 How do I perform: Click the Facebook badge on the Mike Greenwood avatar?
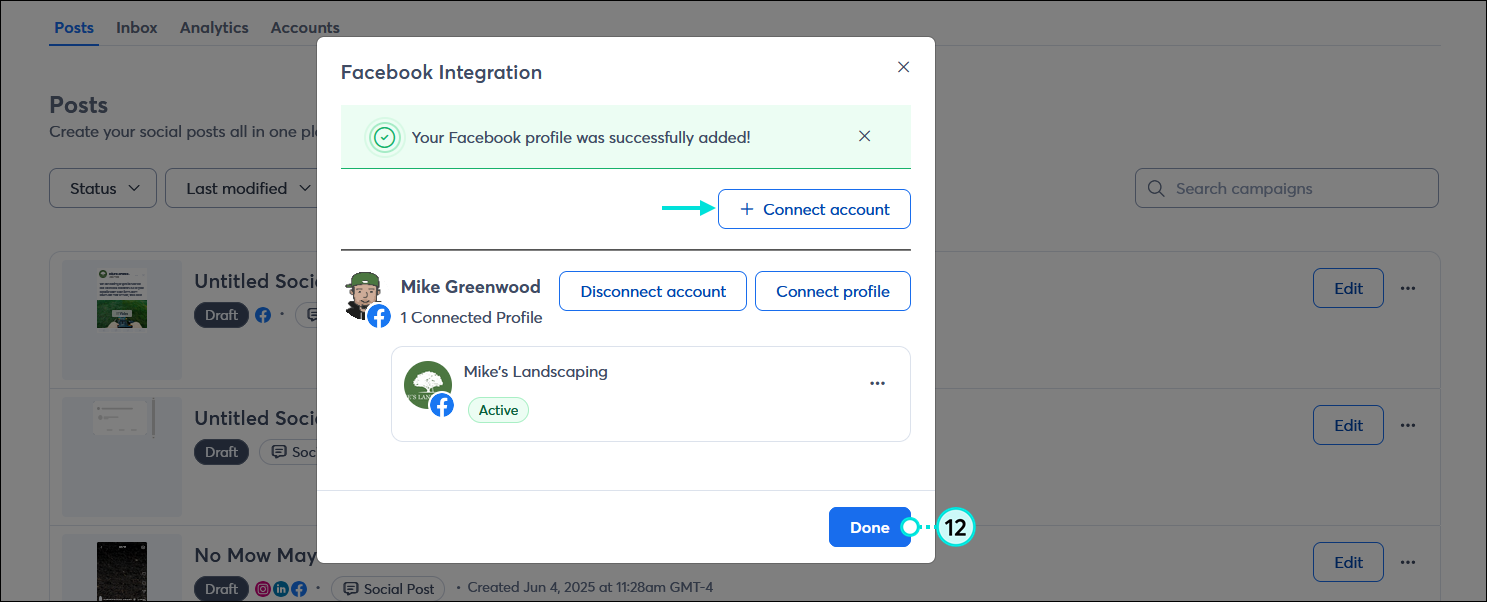379,316
